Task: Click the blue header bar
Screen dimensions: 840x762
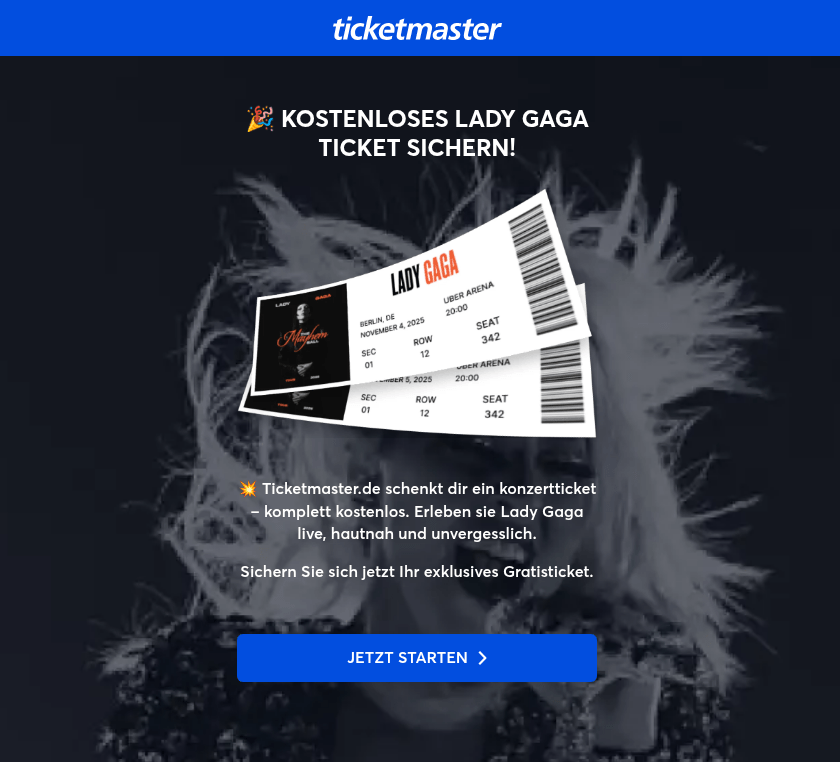Action: (x=420, y=28)
